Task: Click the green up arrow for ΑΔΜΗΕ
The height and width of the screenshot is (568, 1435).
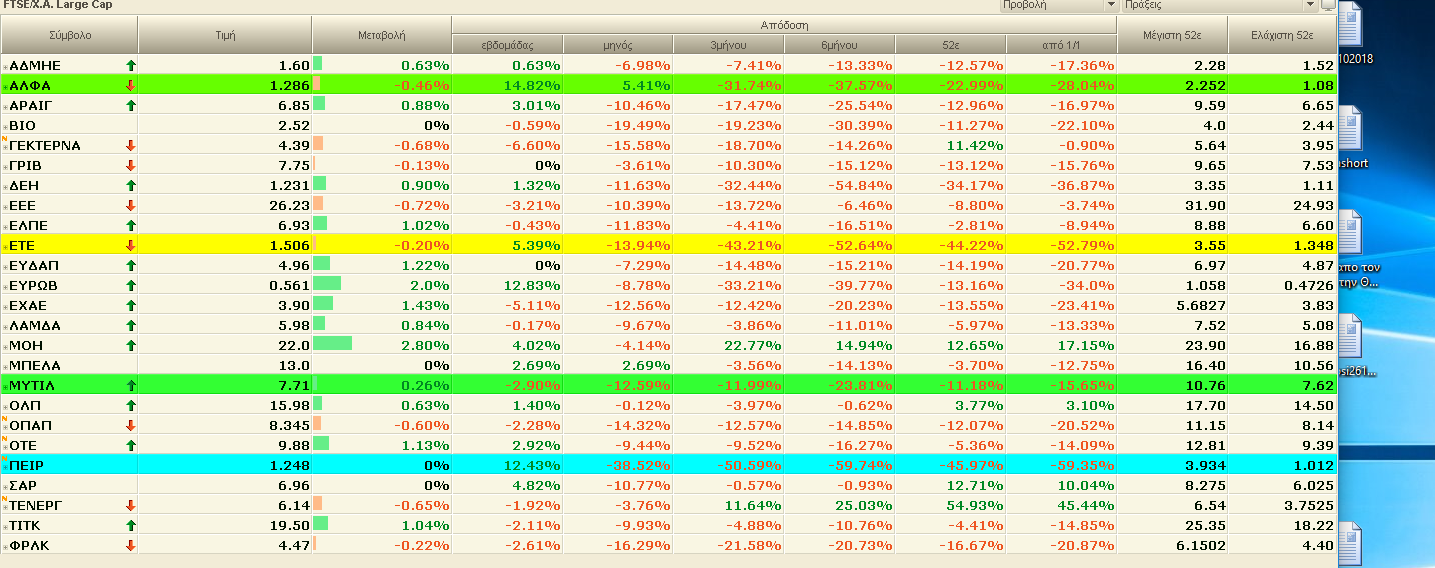Action: coord(130,65)
